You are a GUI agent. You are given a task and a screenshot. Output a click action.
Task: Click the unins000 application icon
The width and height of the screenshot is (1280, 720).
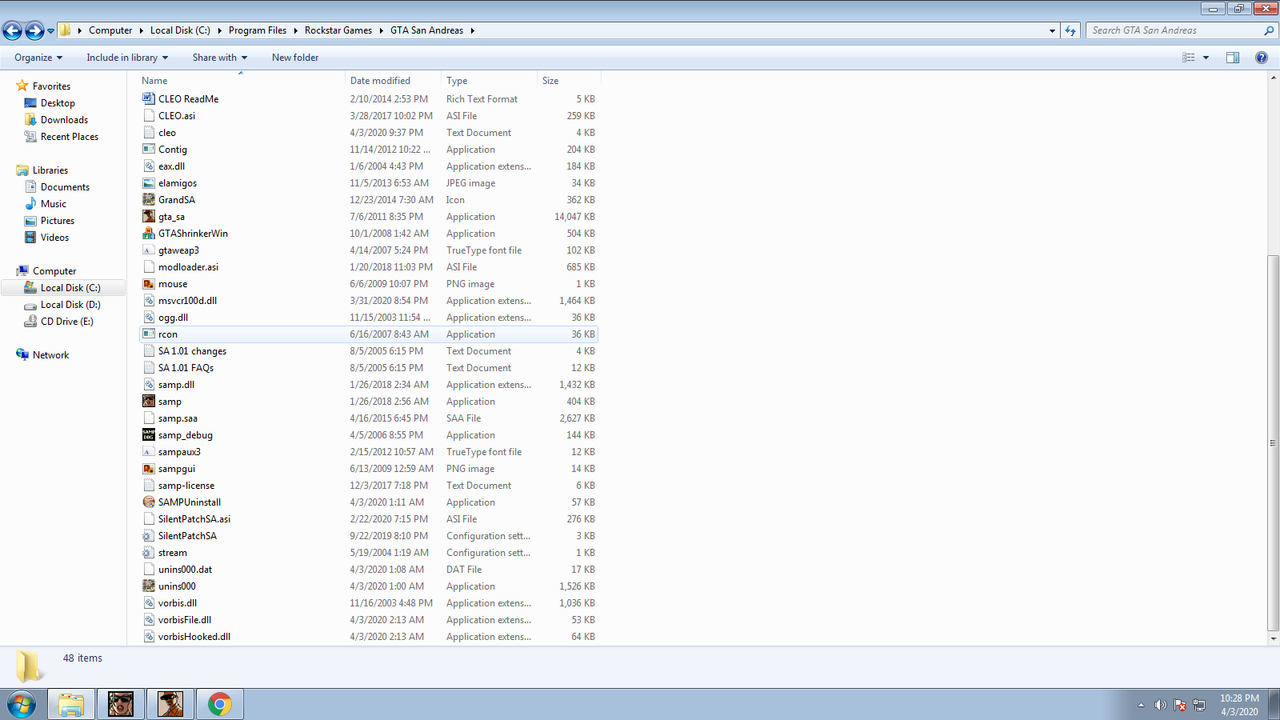tap(149, 586)
